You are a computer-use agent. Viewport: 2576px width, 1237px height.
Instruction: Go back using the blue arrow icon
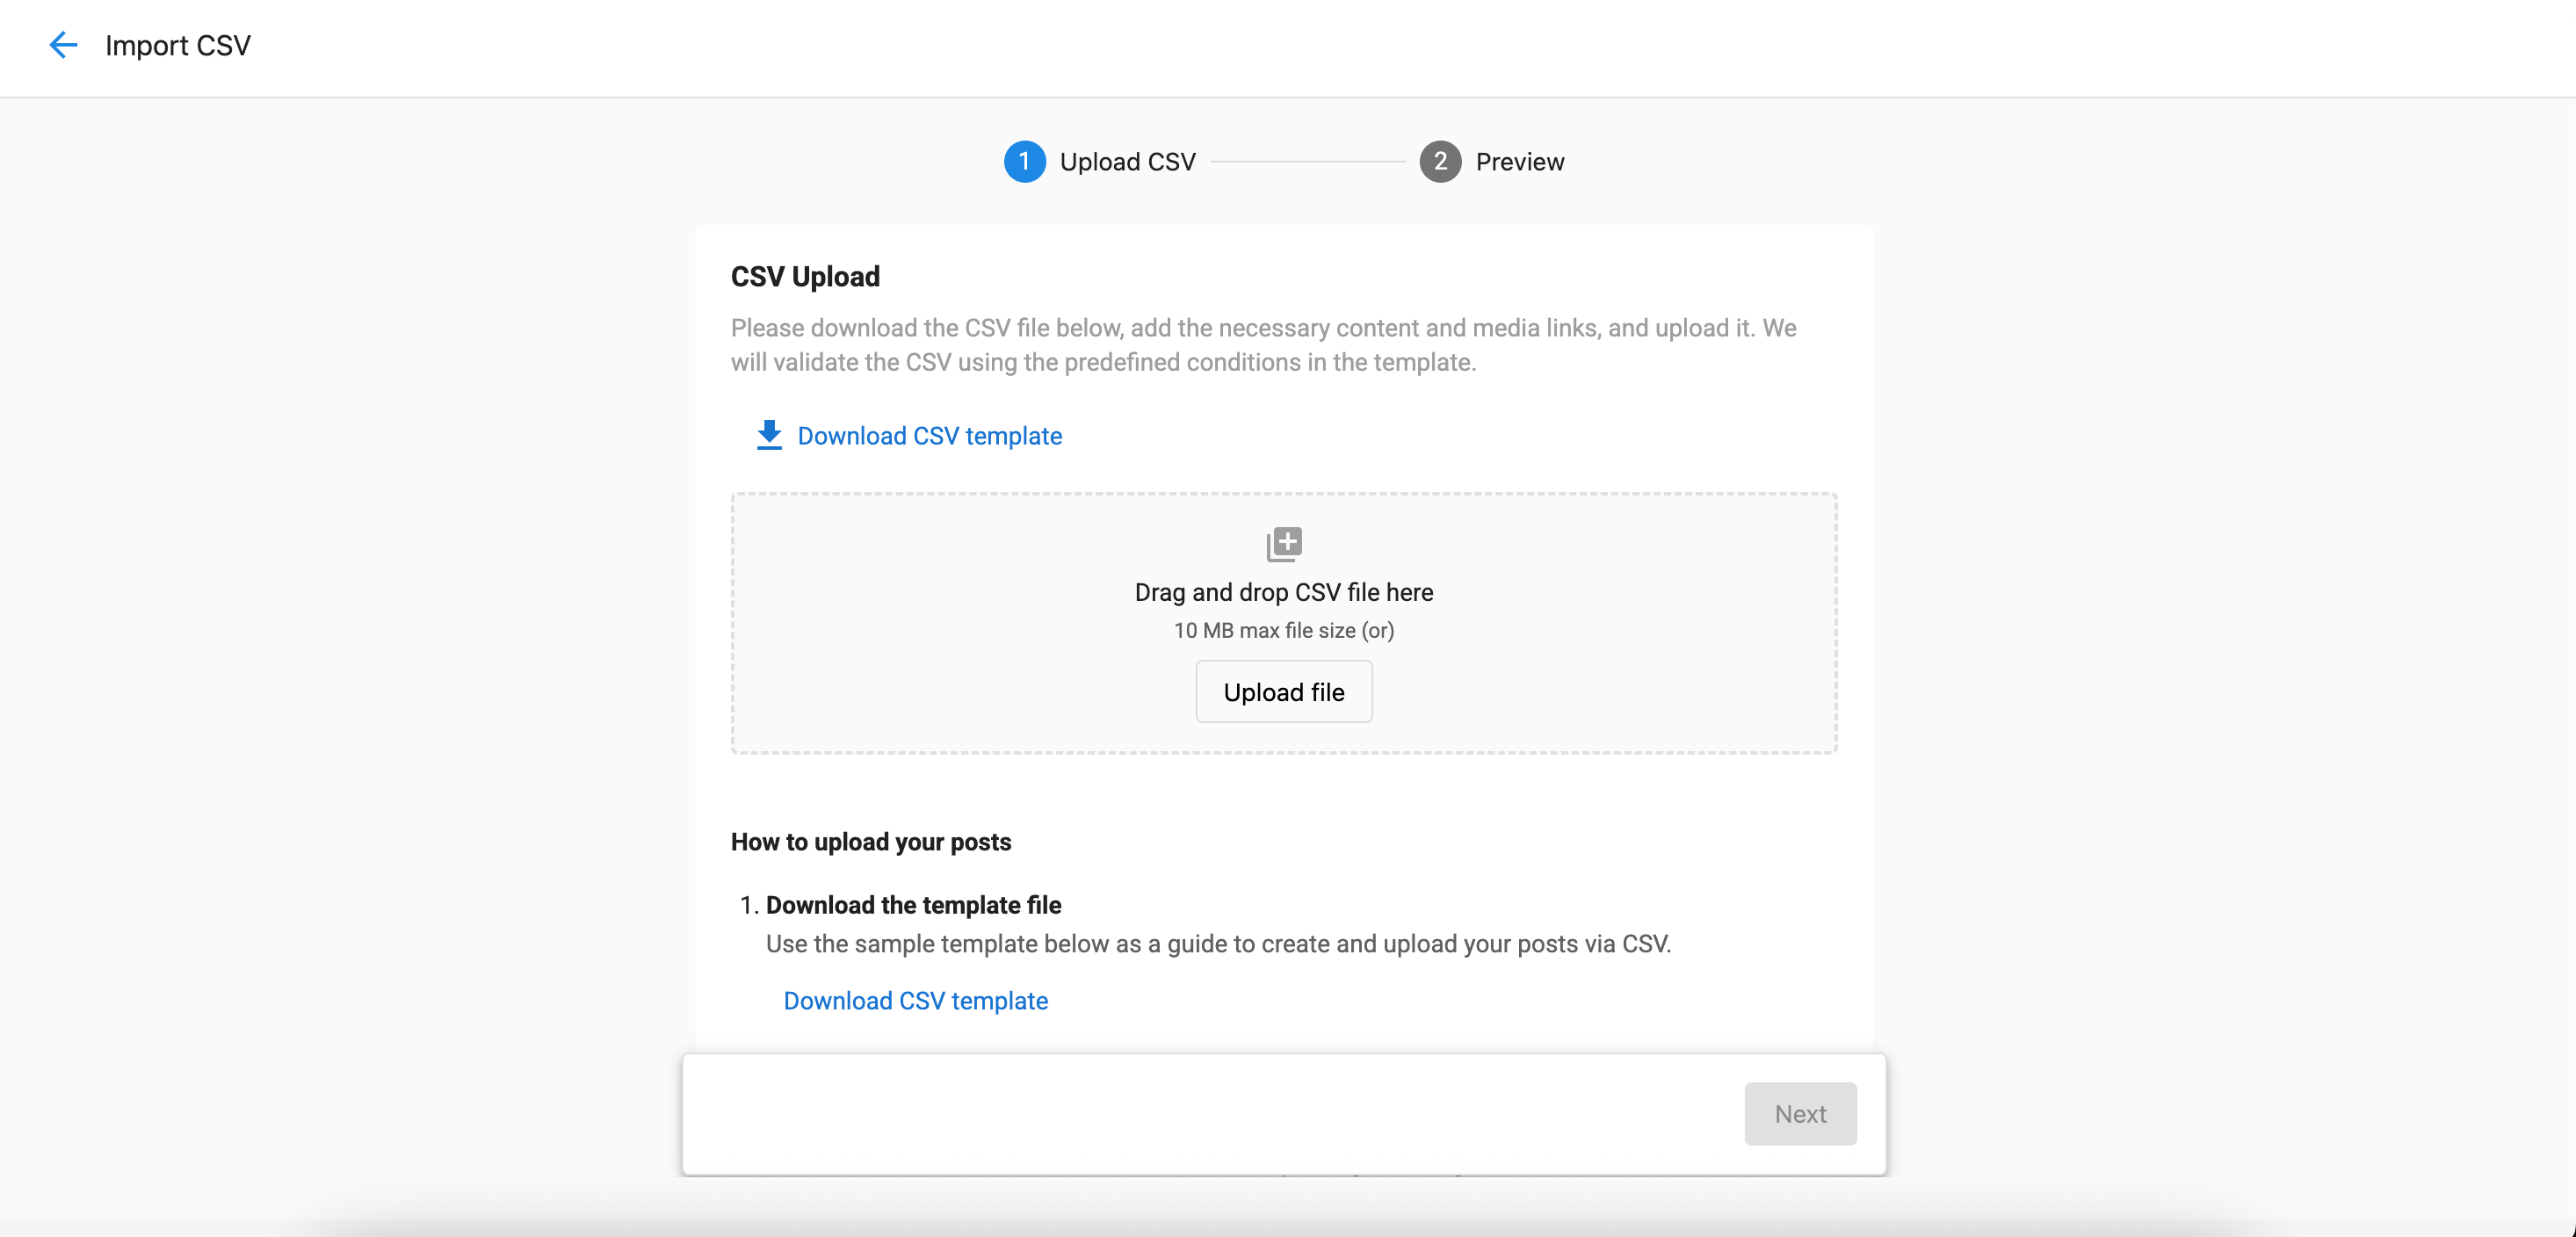pos(63,45)
